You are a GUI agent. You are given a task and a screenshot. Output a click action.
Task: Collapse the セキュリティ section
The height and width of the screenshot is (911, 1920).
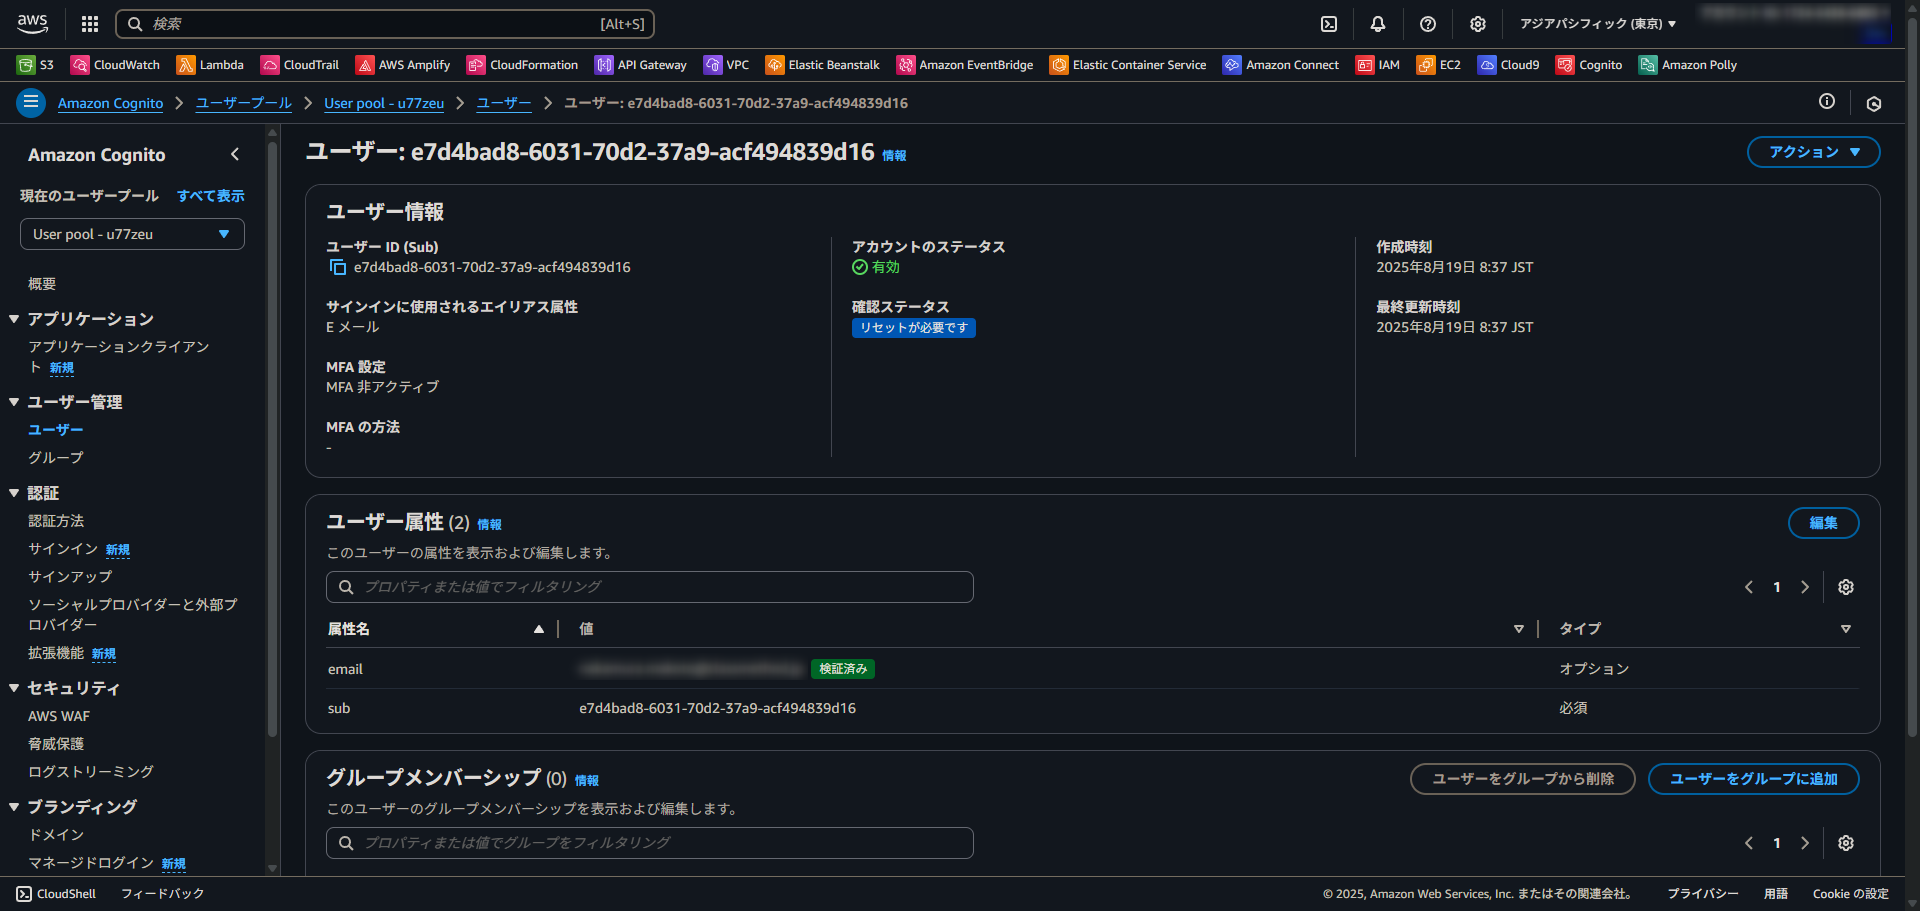pyautogui.click(x=14, y=688)
